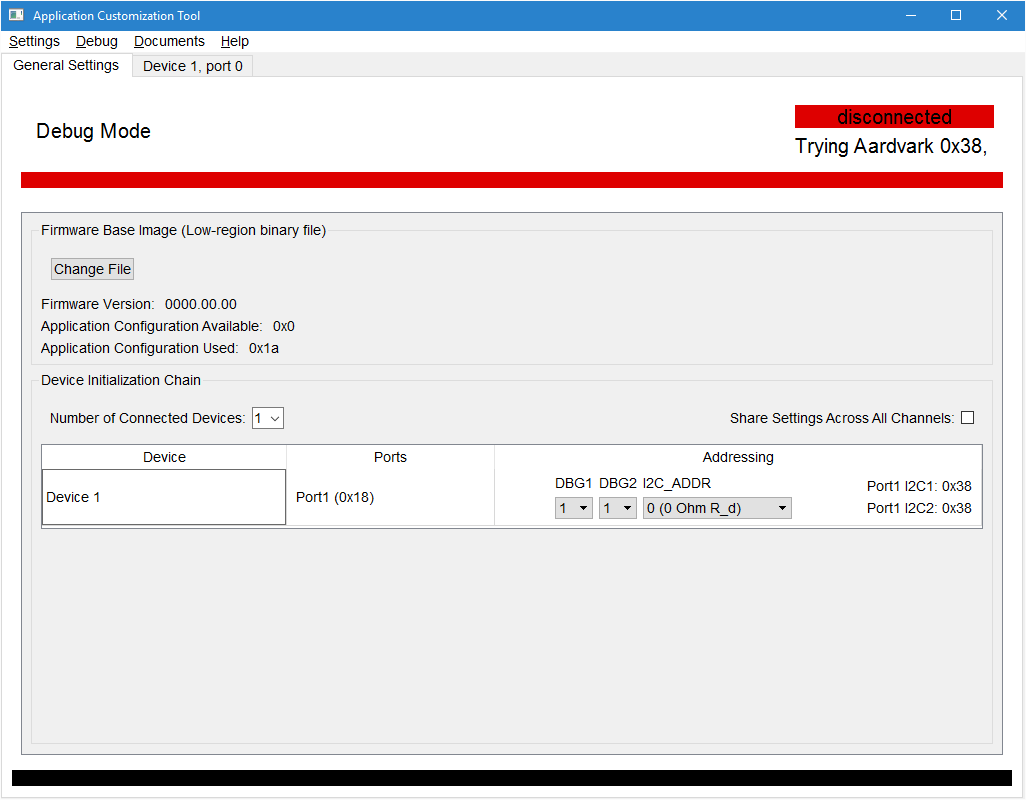Click the Addressing column header
Image resolution: width=1026 pixels, height=800 pixels.
coord(738,457)
